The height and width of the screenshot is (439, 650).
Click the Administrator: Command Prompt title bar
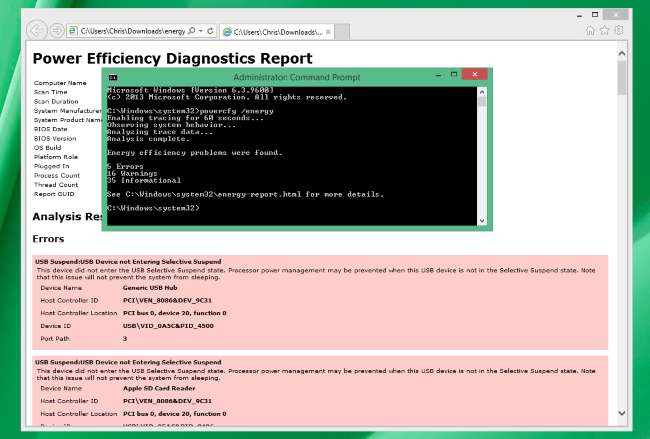point(296,77)
